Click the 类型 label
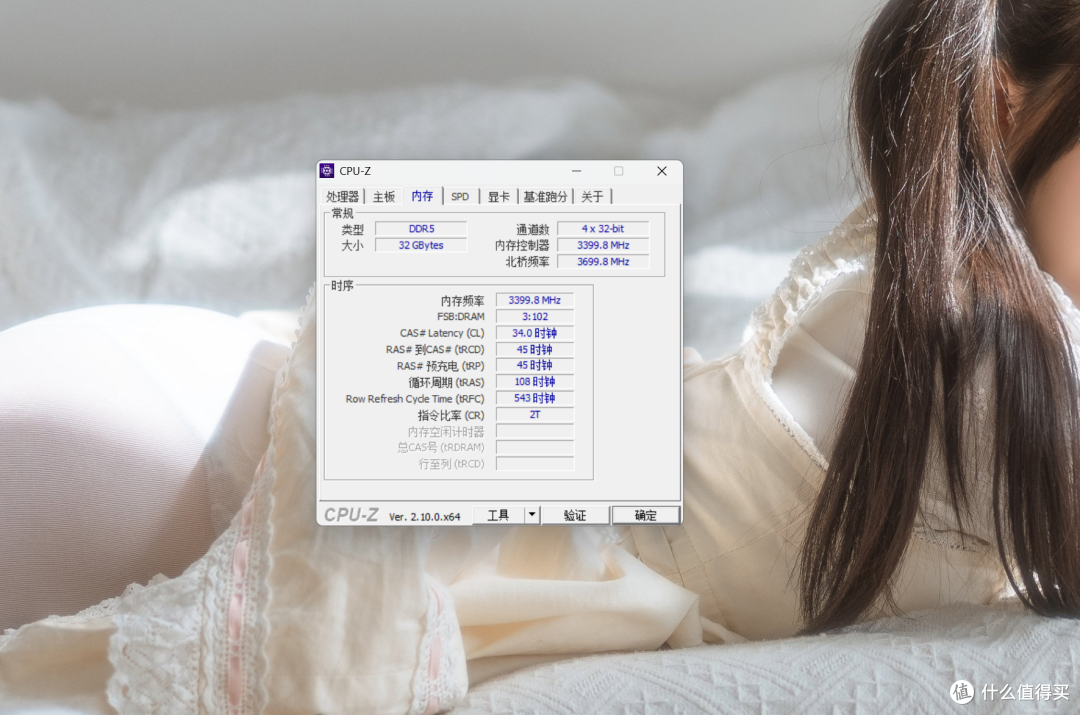 coord(352,229)
